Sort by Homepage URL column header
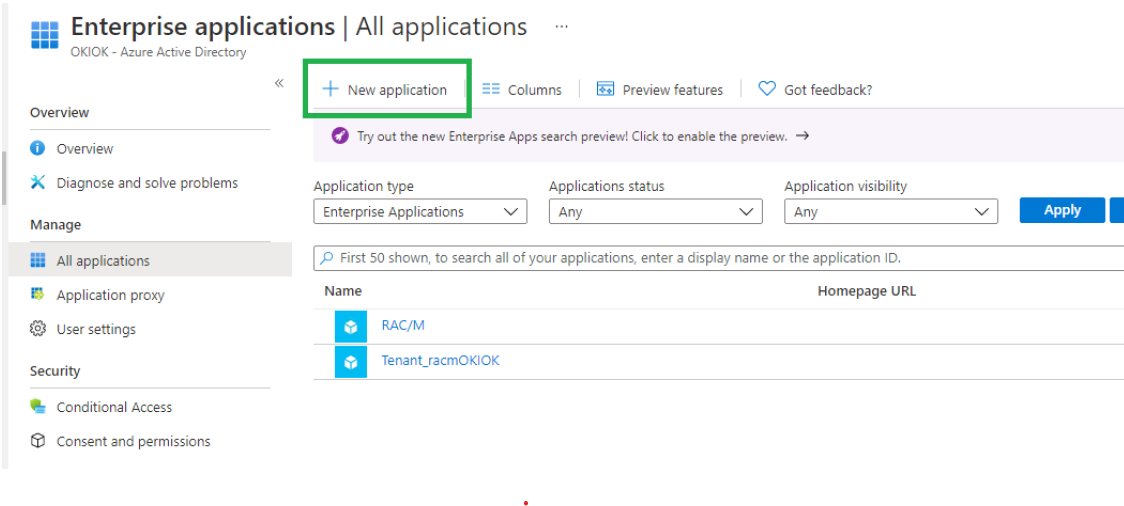Screen dimensions: 1124x506 (867, 291)
